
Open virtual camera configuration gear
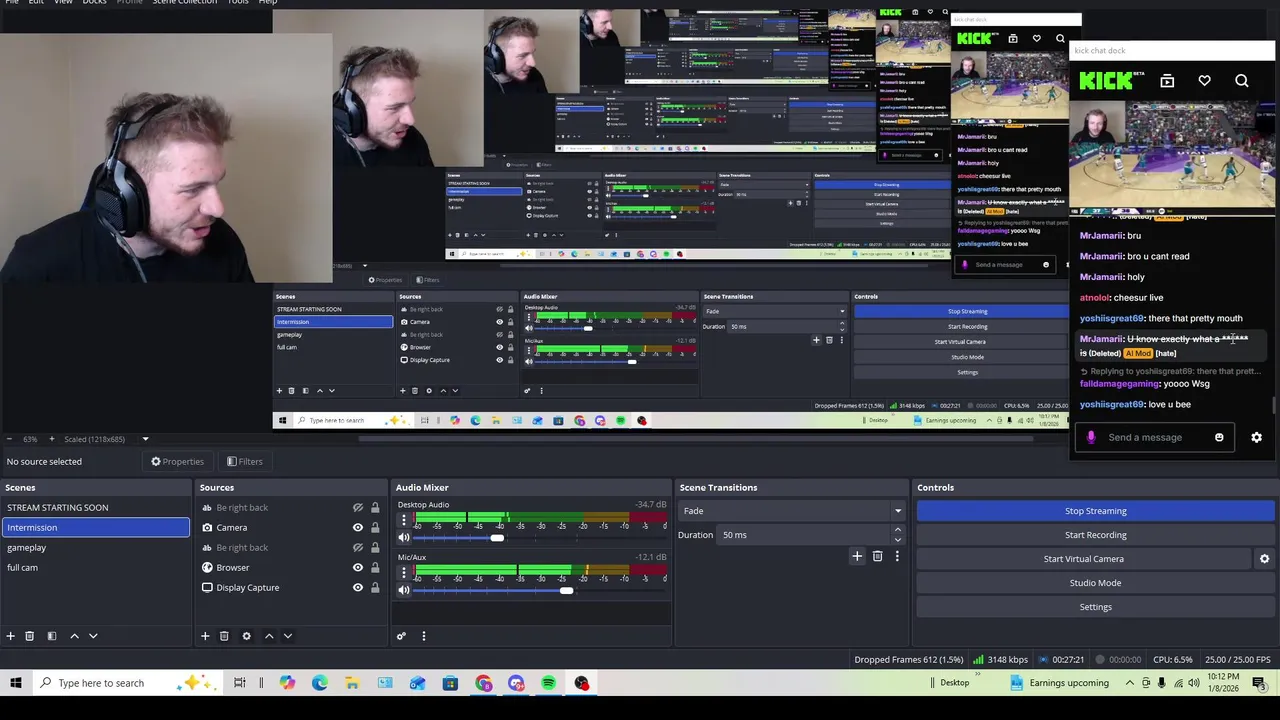1264,559
